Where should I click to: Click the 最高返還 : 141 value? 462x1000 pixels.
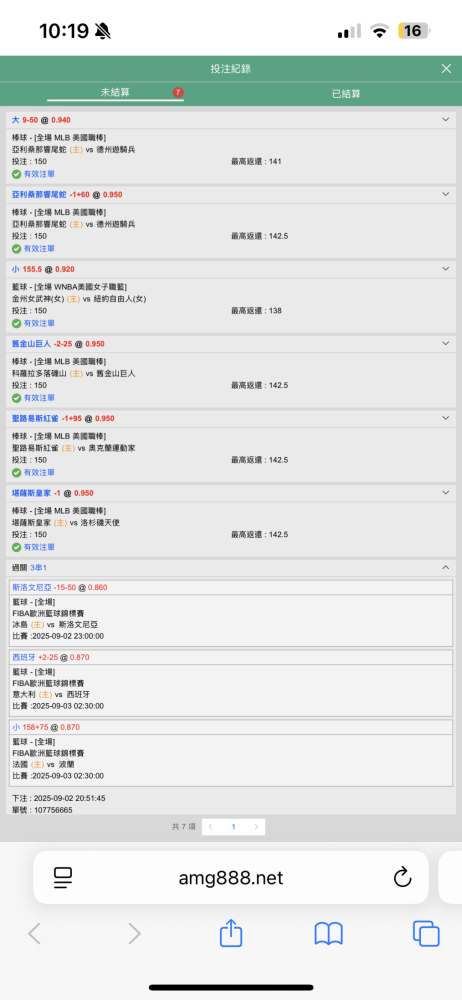(x=257, y=161)
